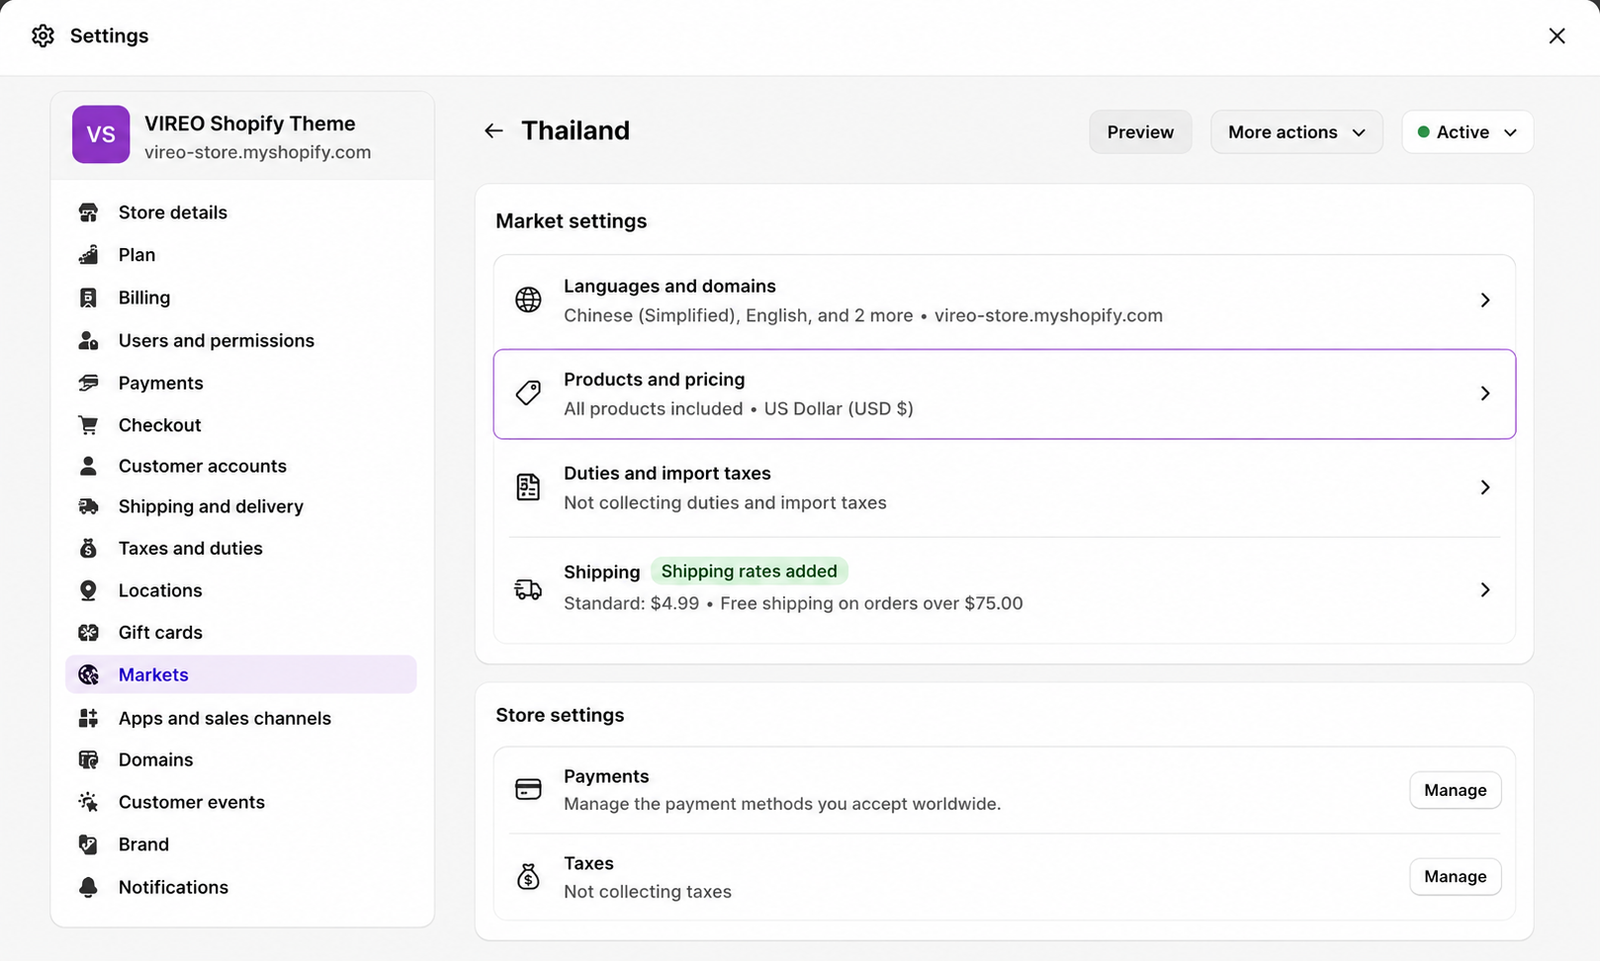Open Apps and sales channels link
This screenshot has height=961, width=1600.
coord(241,718)
